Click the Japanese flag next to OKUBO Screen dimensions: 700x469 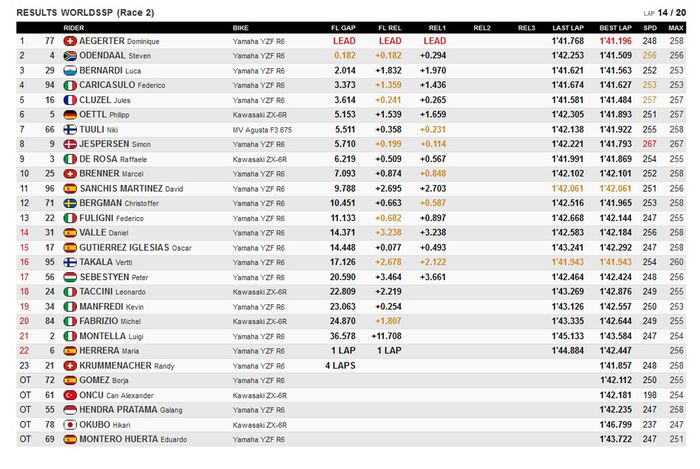tap(70, 424)
